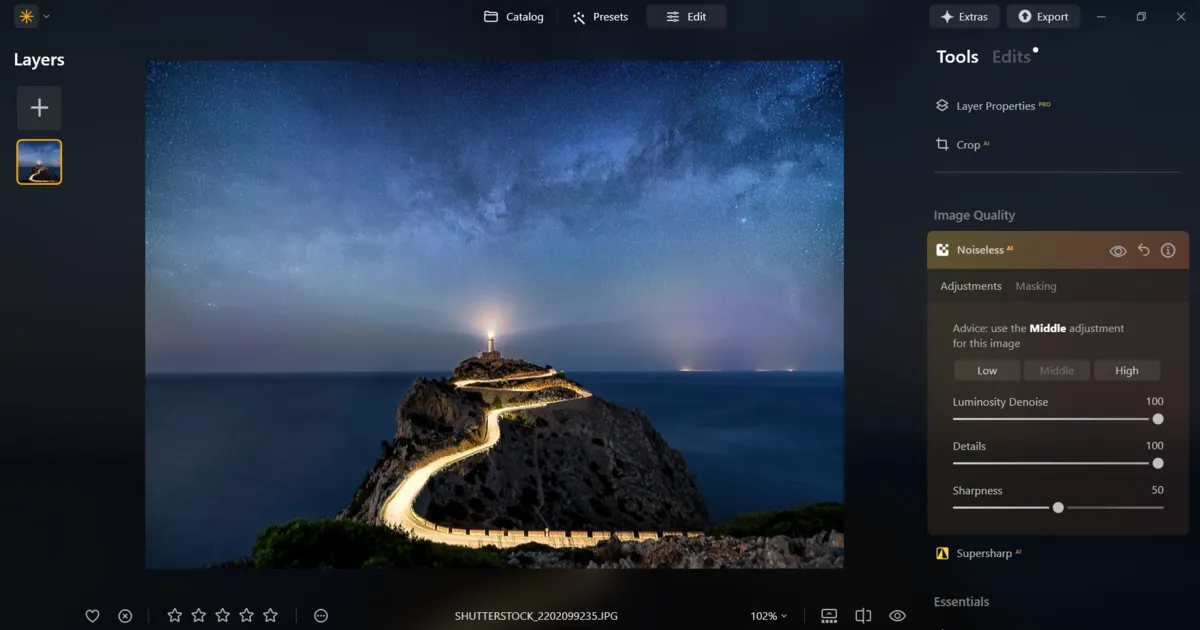Viewport: 1200px width, 630px height.
Task: Switch to the Masking tab
Action: point(1036,286)
